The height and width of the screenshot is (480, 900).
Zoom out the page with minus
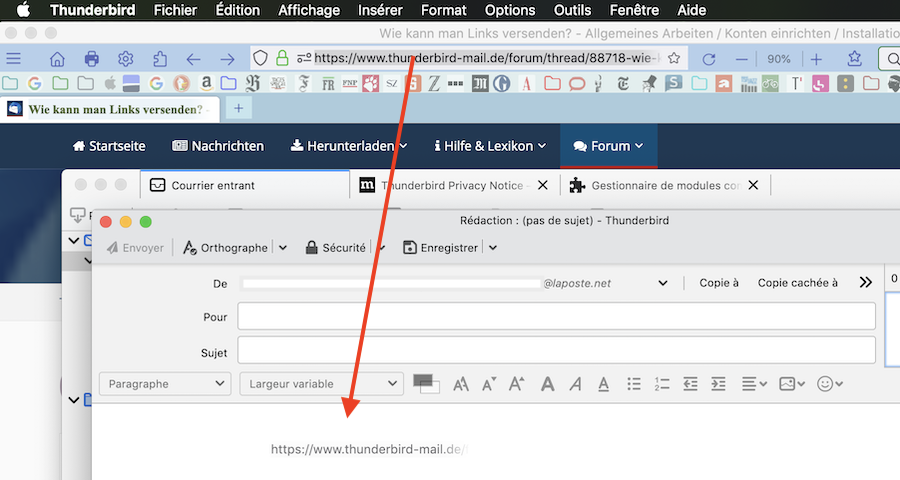click(742, 59)
